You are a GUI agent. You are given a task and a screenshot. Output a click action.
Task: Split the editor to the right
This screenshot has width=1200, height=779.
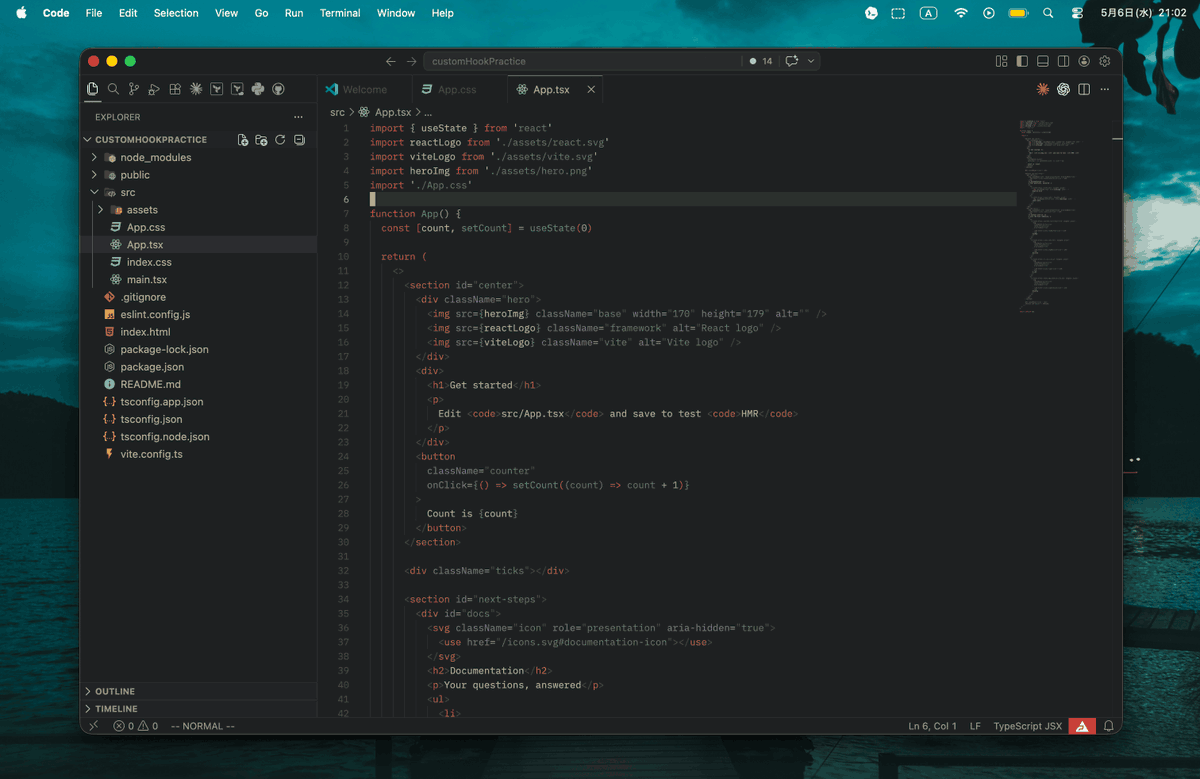tap(1085, 89)
